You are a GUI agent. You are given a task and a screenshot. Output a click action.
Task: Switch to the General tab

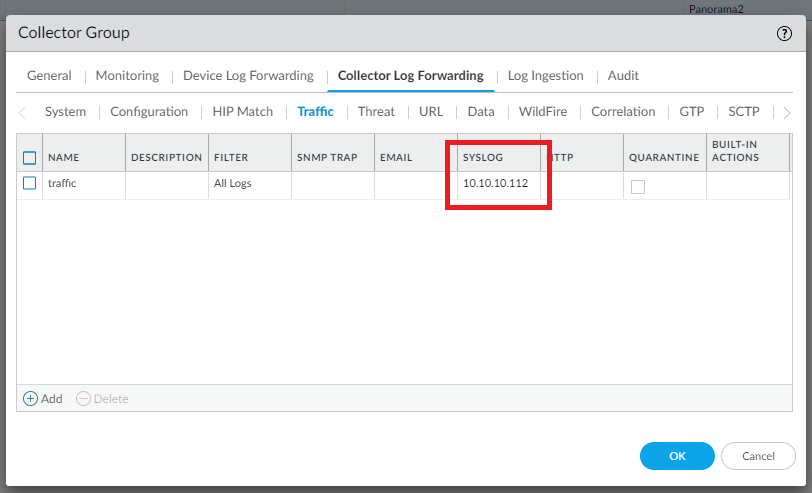(x=49, y=75)
